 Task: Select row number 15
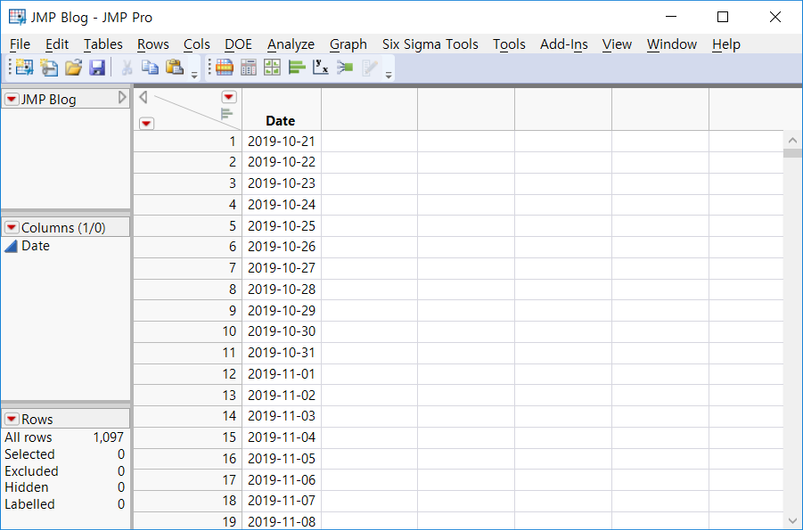[x=187, y=437]
